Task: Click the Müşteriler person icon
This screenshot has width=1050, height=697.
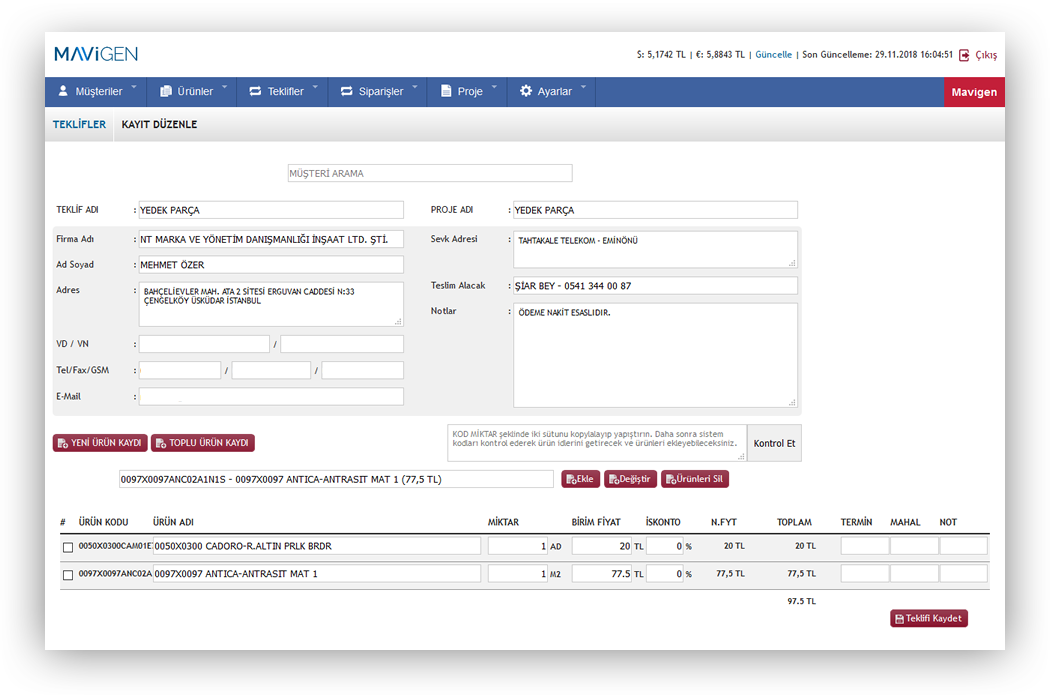Action: (63, 91)
